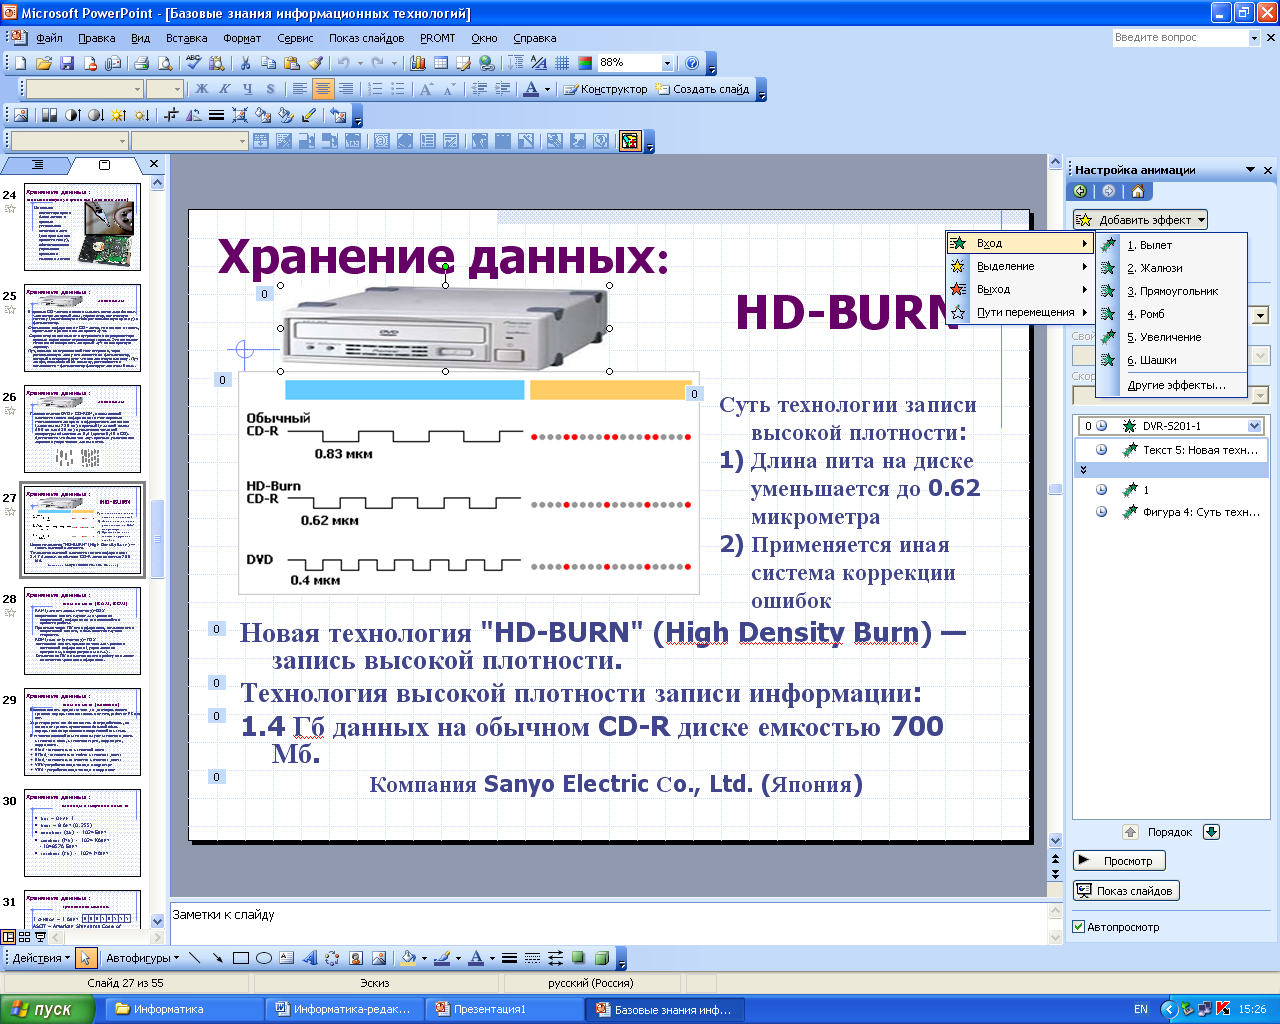The image size is (1280, 1024).
Task: Click the Line Color brush icon
Action: [x=442, y=958]
